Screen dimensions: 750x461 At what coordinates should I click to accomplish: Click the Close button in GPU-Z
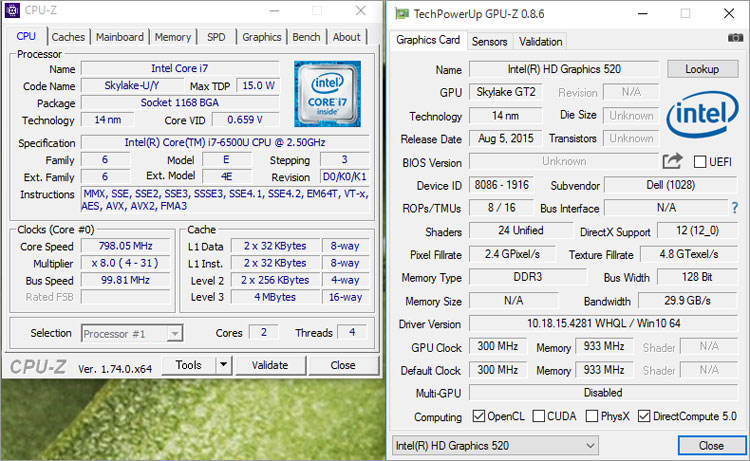711,446
